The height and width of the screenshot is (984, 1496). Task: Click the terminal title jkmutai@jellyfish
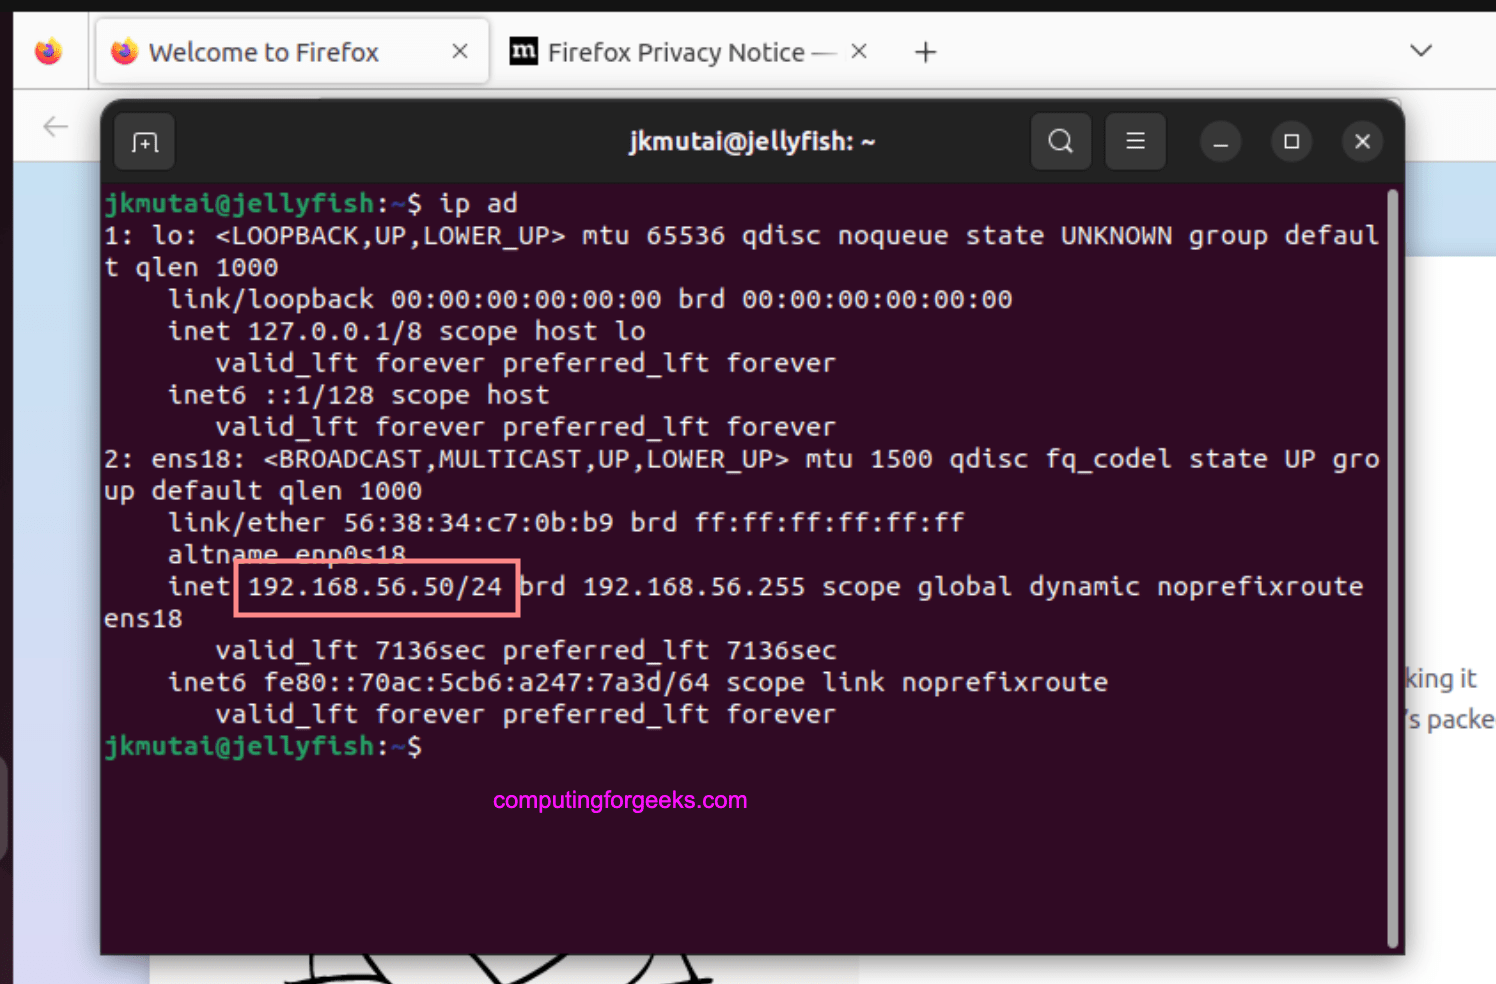(752, 141)
